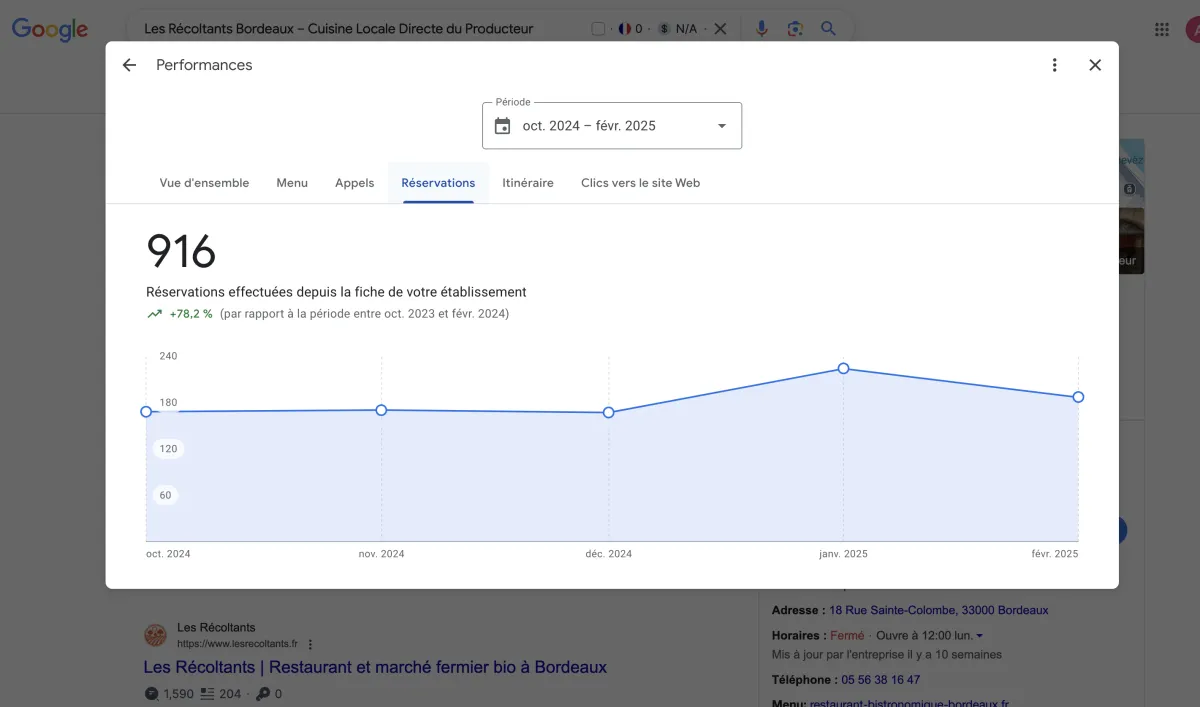Switch to the Itinéraire tab
The image size is (1200, 707).
point(528,183)
